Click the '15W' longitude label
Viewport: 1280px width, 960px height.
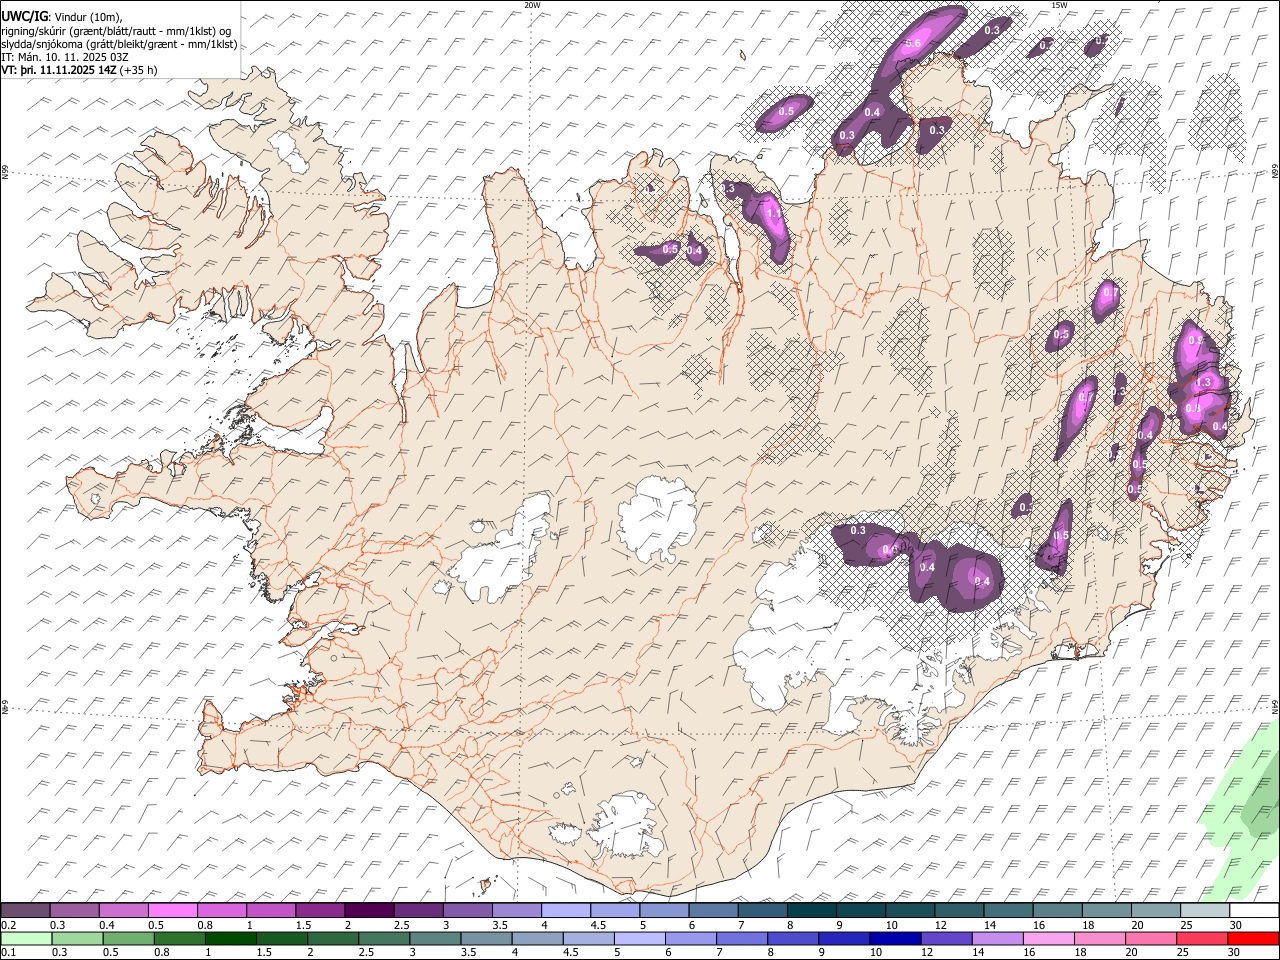[x=1059, y=5]
